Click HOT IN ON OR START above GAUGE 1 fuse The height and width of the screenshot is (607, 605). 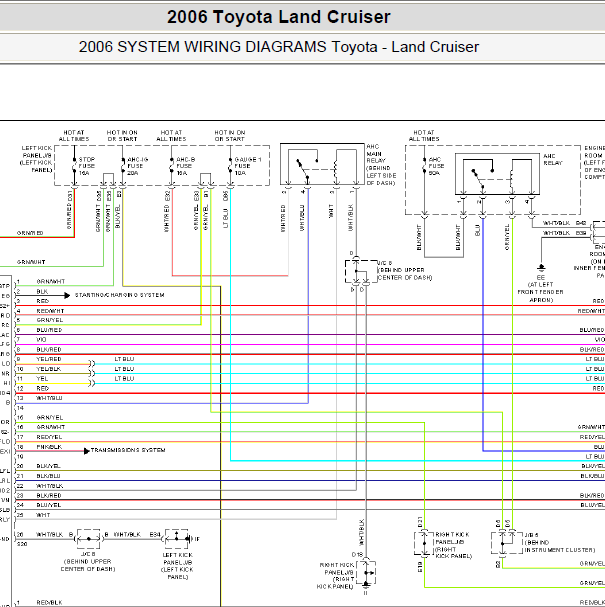click(230, 135)
